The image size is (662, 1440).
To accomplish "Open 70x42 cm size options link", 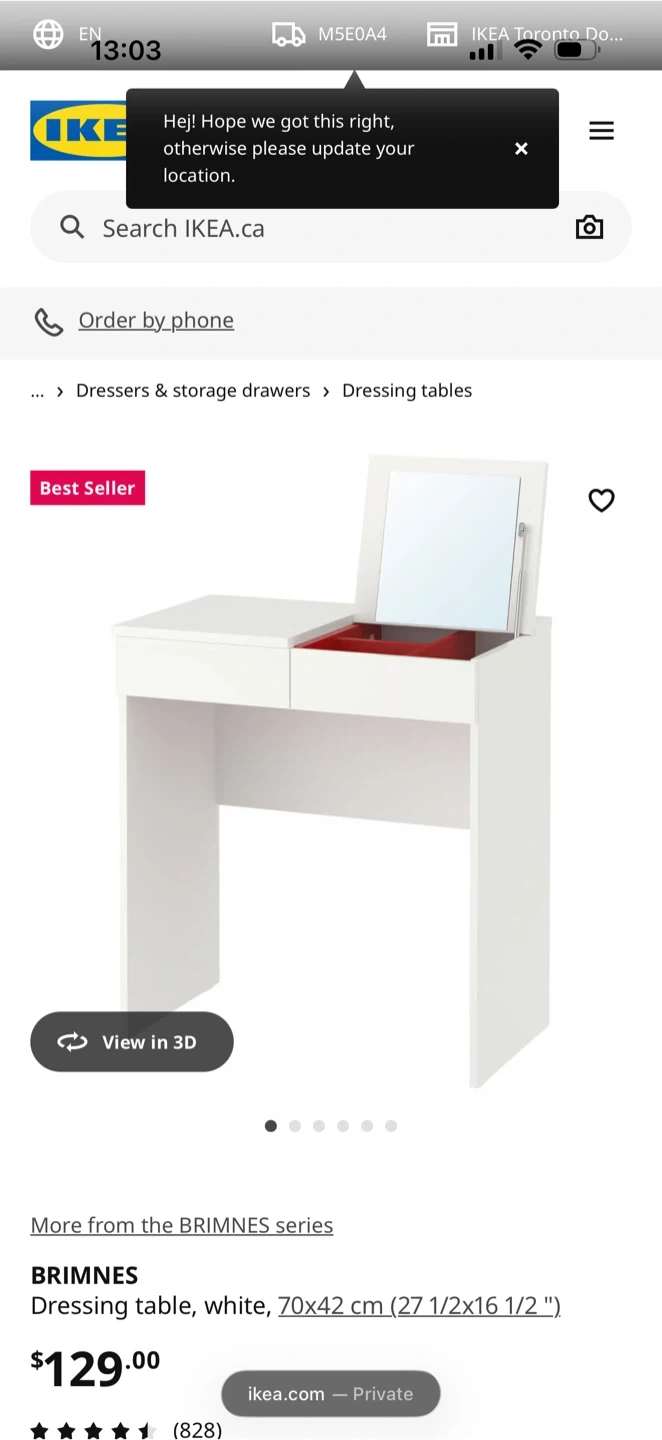I will [x=419, y=1305].
